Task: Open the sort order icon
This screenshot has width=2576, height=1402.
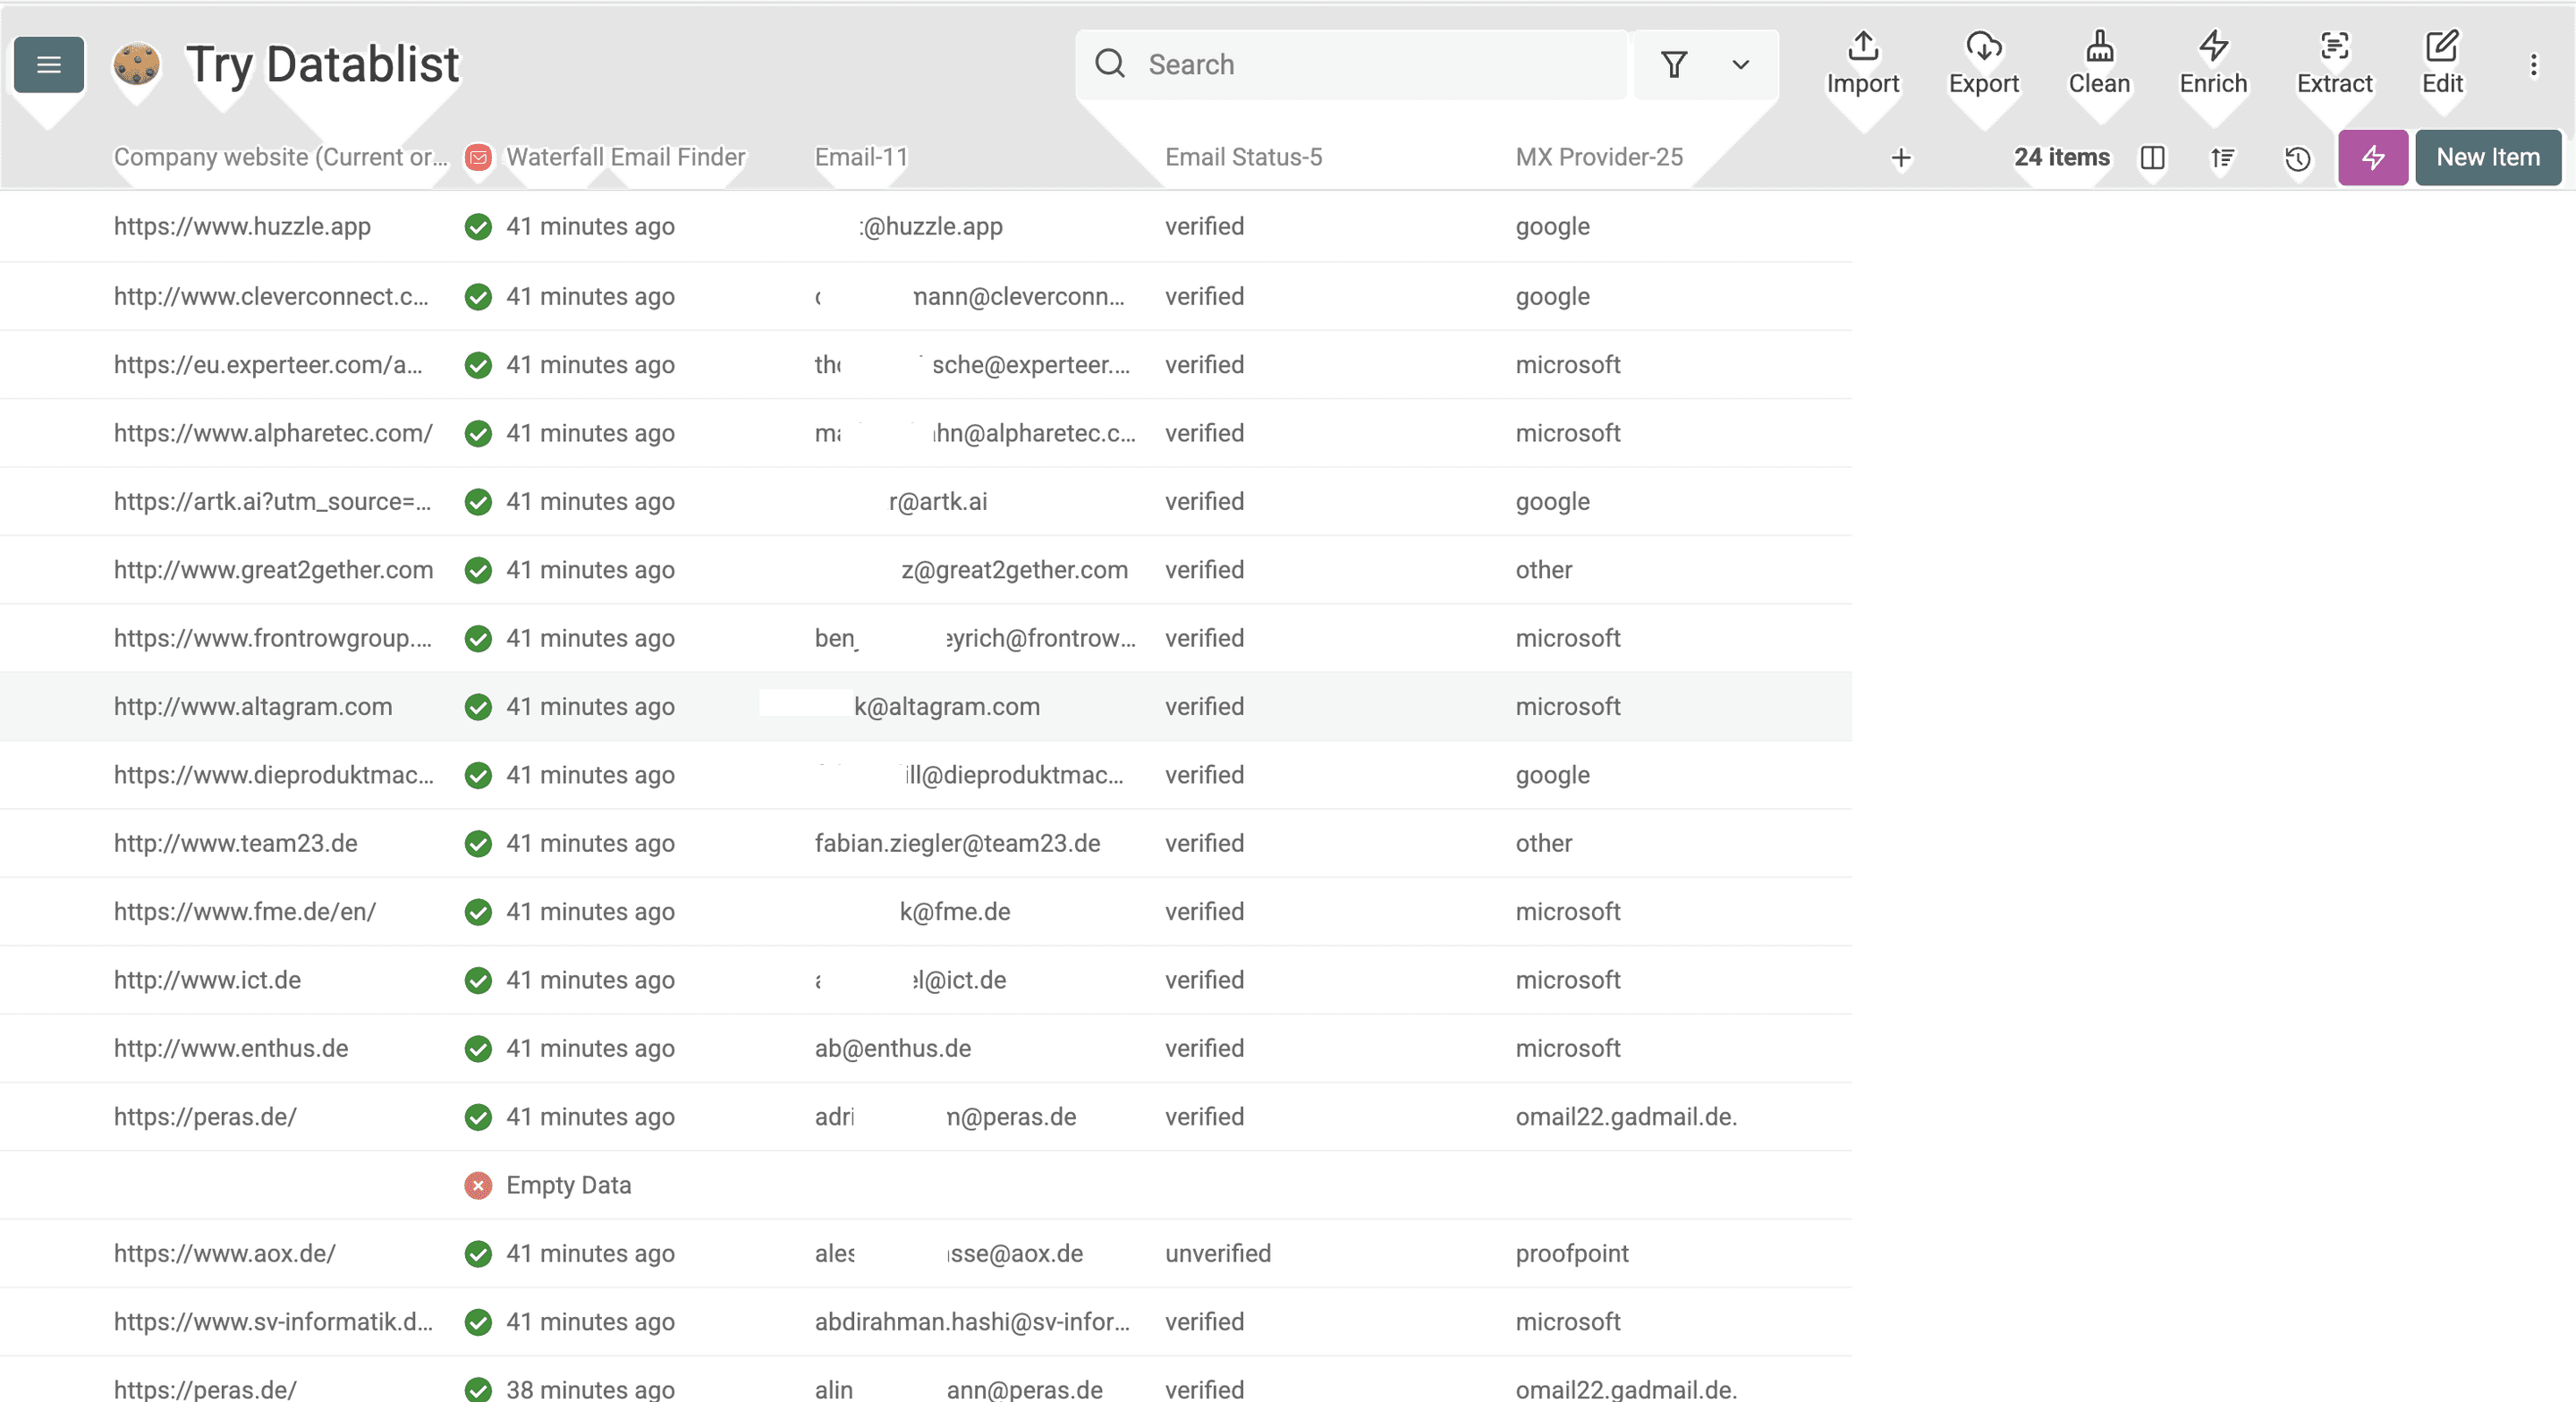Action: click(x=2222, y=158)
